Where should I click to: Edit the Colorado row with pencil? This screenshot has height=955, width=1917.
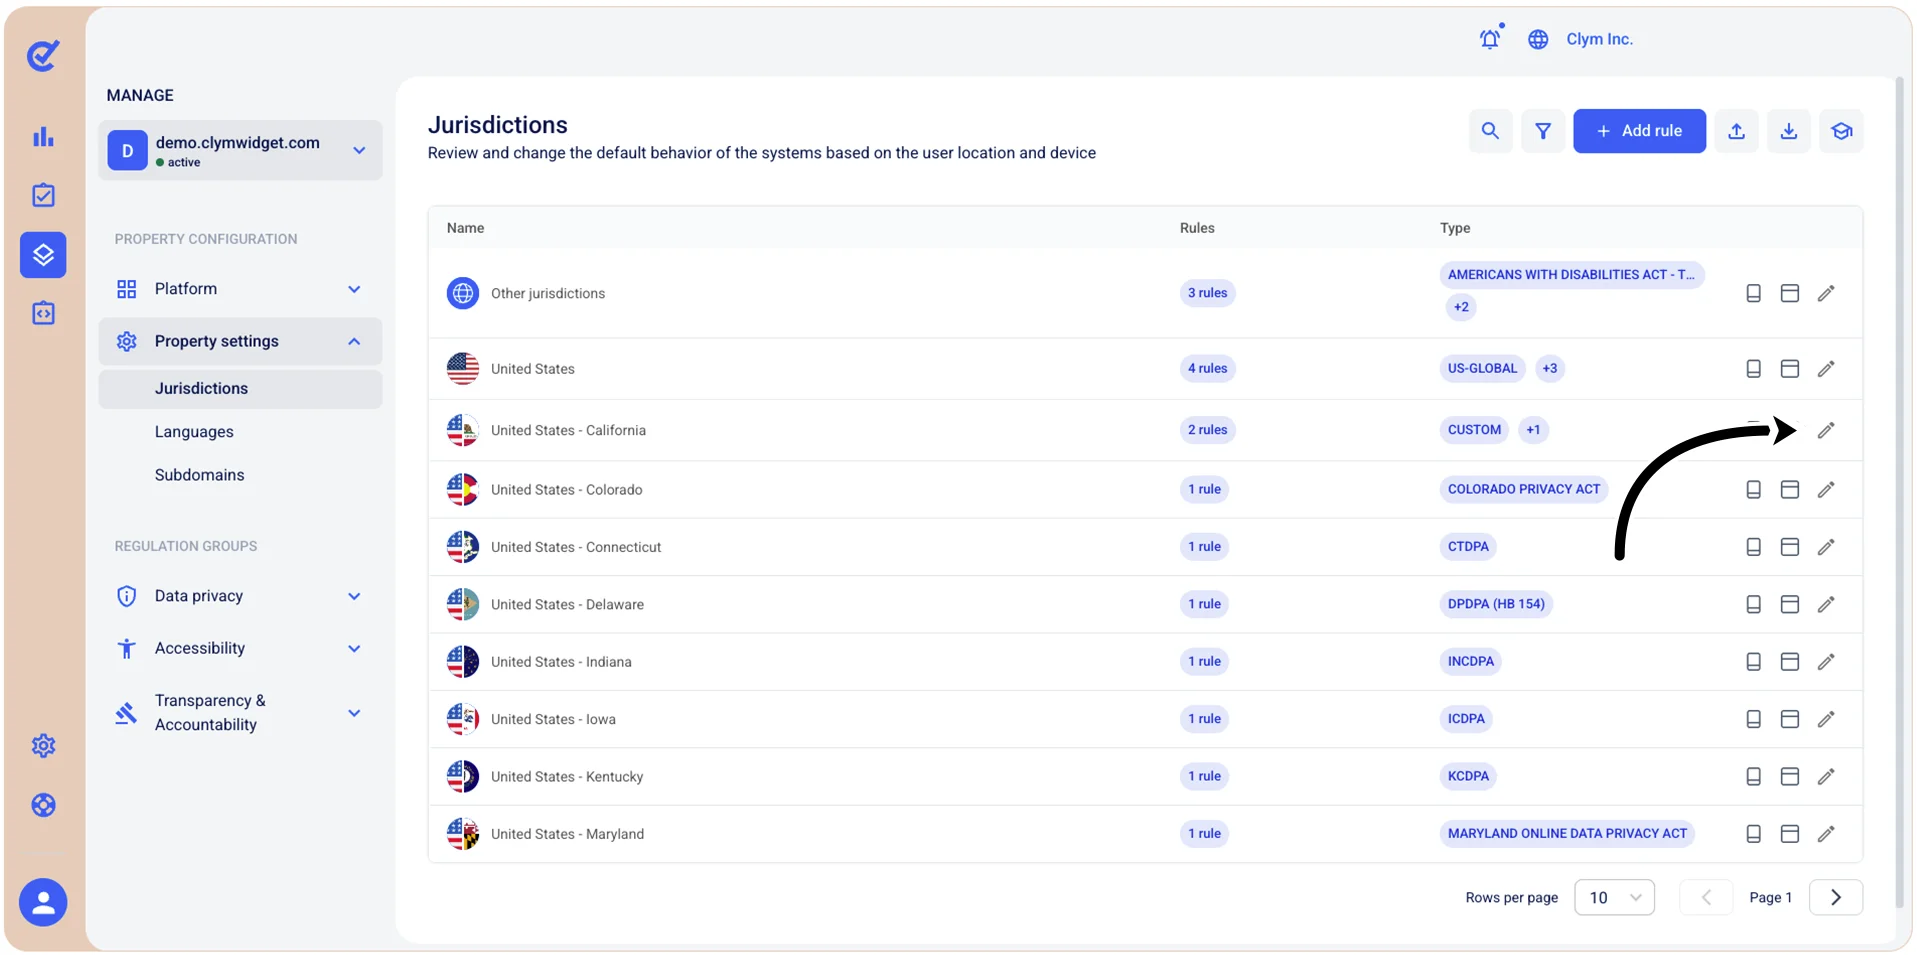click(1826, 490)
